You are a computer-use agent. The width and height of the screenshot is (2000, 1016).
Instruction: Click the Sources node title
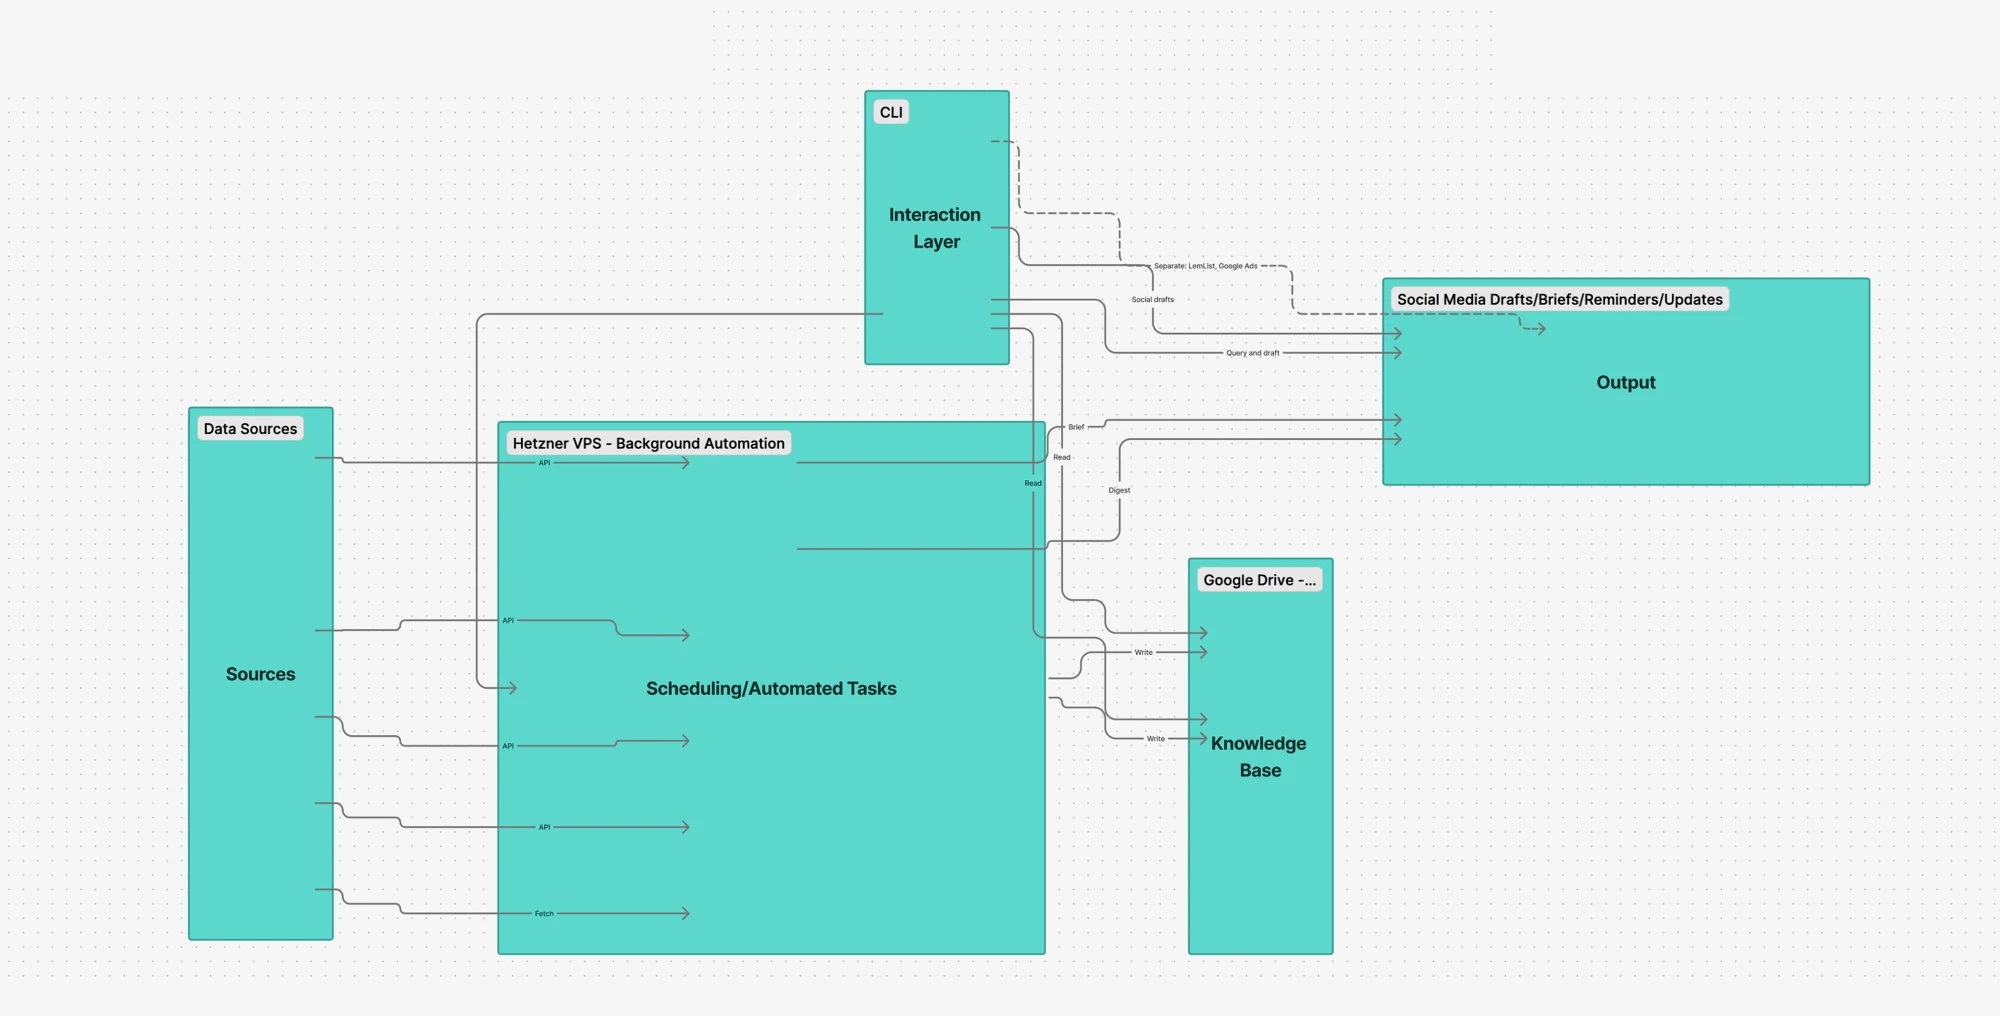[x=260, y=674]
